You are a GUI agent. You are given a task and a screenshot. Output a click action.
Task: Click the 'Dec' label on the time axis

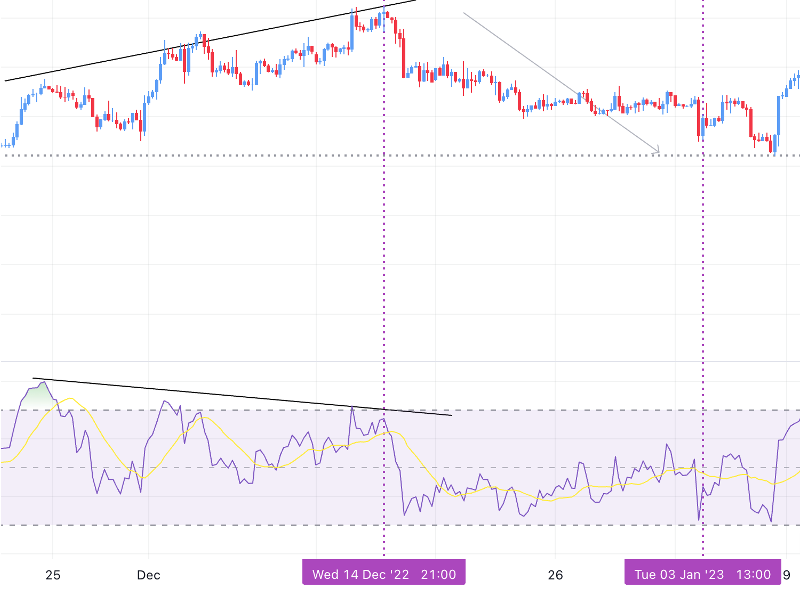click(148, 575)
